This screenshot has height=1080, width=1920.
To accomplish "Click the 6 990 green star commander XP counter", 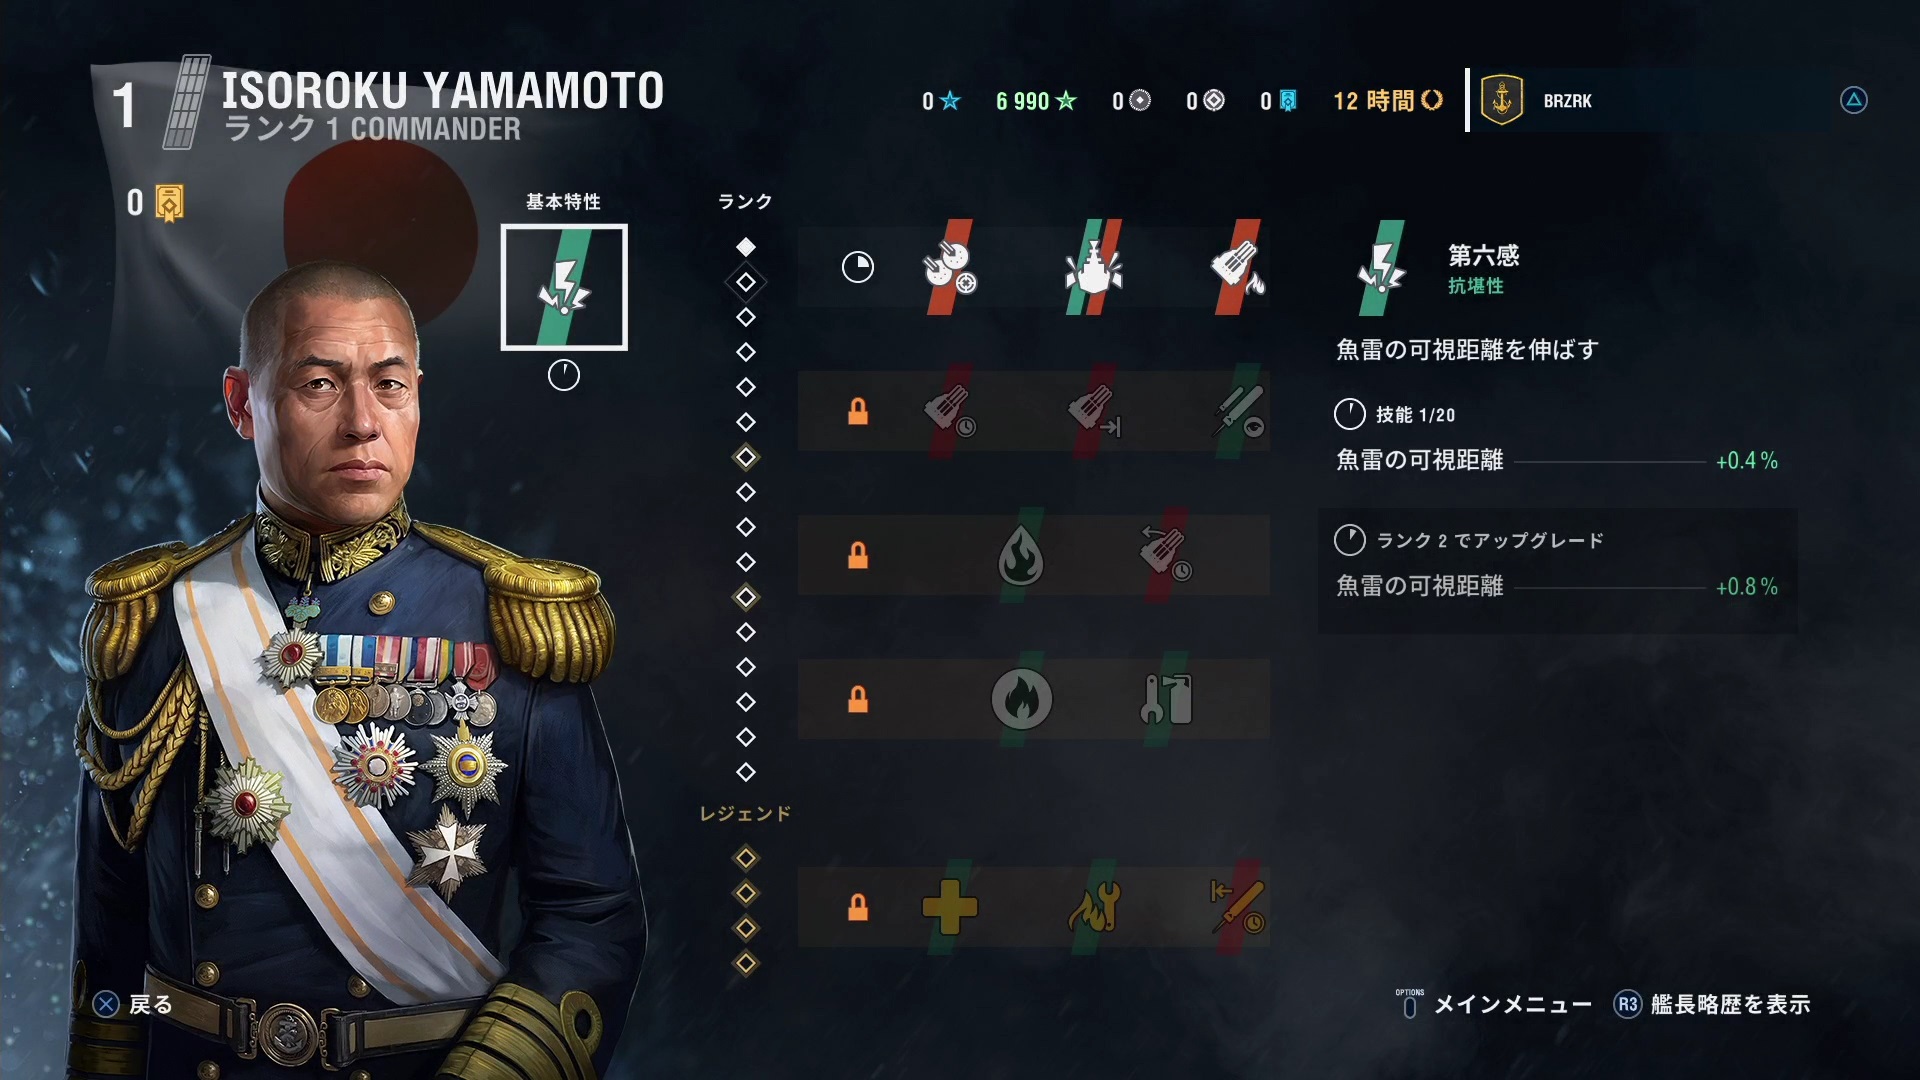I will 1036,101.
